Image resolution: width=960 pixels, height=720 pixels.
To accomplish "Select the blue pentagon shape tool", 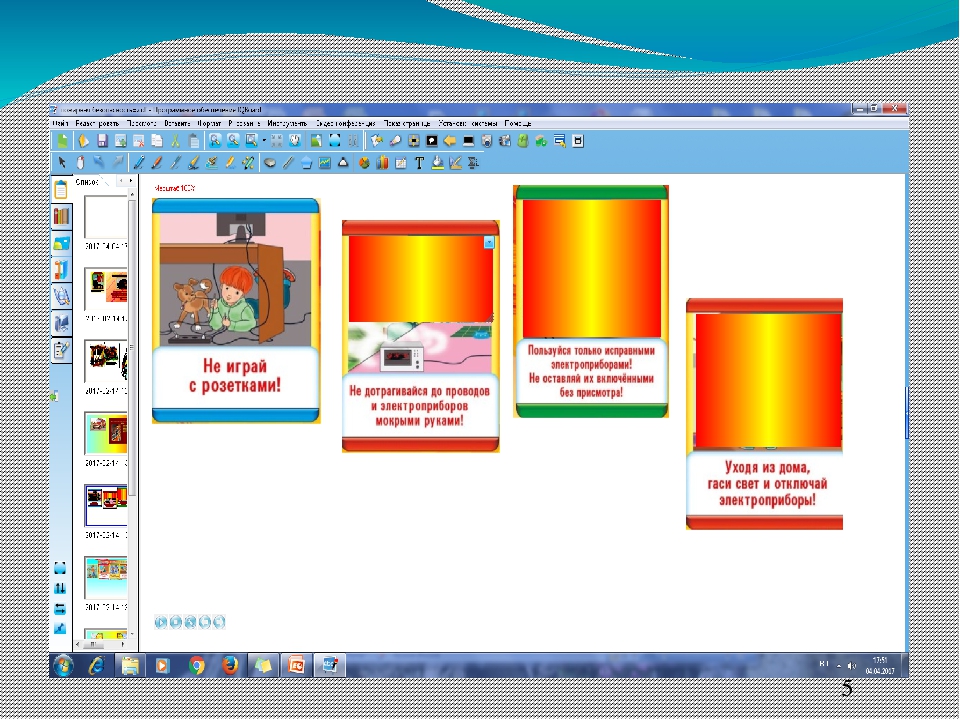I will coord(307,162).
